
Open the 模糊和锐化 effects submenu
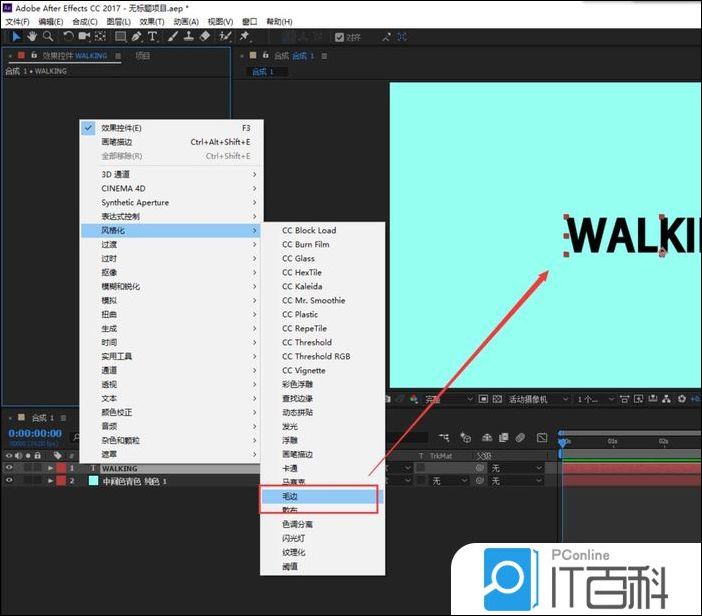[172, 286]
